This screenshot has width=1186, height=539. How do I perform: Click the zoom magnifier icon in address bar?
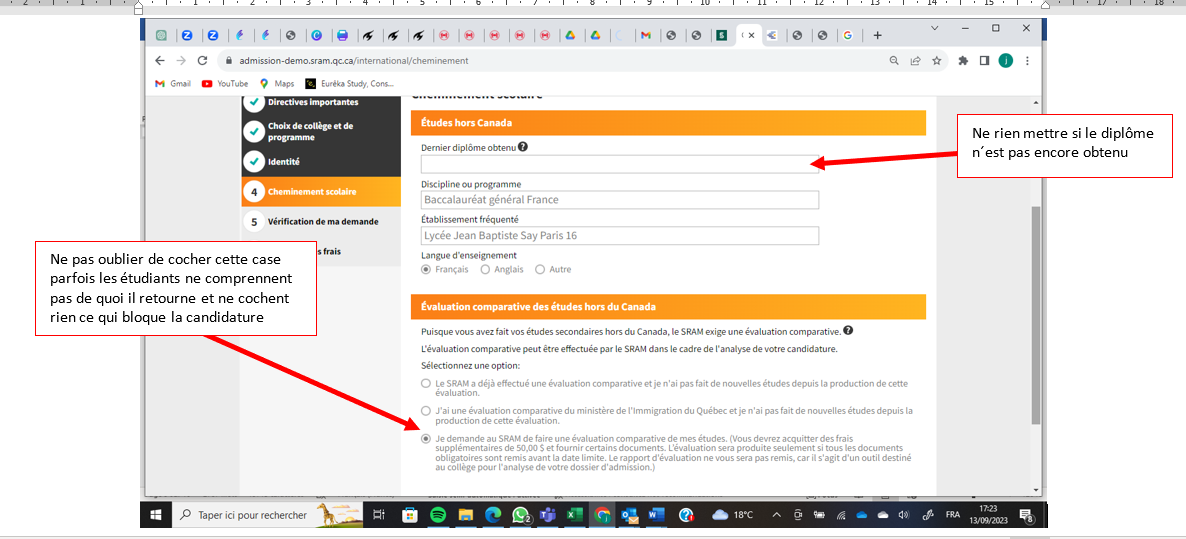pyautogui.click(x=894, y=61)
